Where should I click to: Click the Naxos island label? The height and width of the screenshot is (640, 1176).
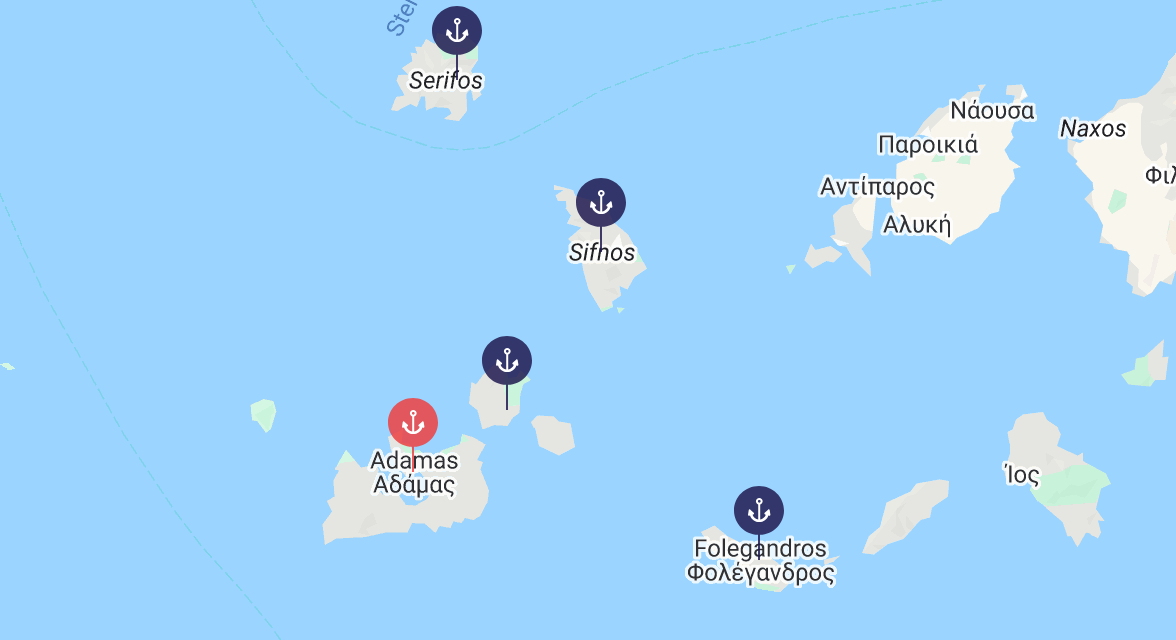pos(1092,129)
